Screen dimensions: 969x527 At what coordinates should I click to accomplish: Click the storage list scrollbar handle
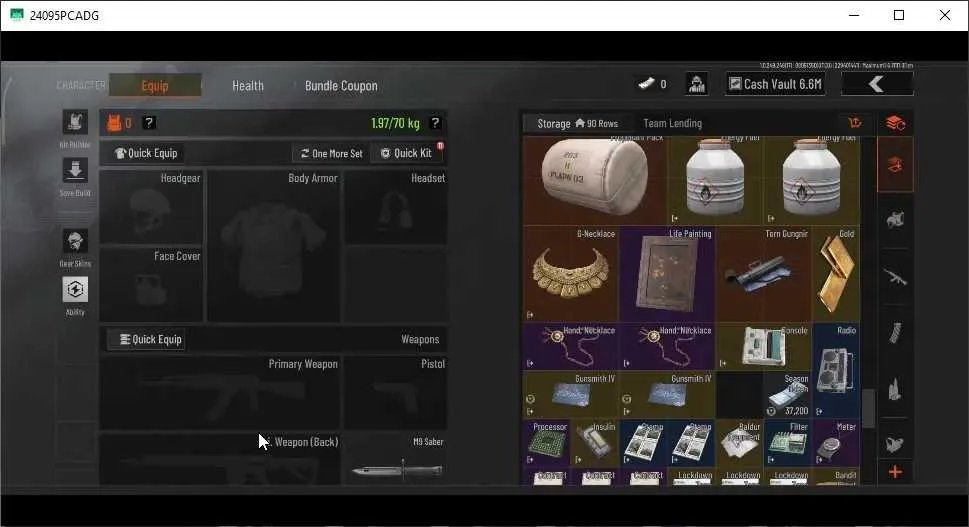(x=868, y=408)
